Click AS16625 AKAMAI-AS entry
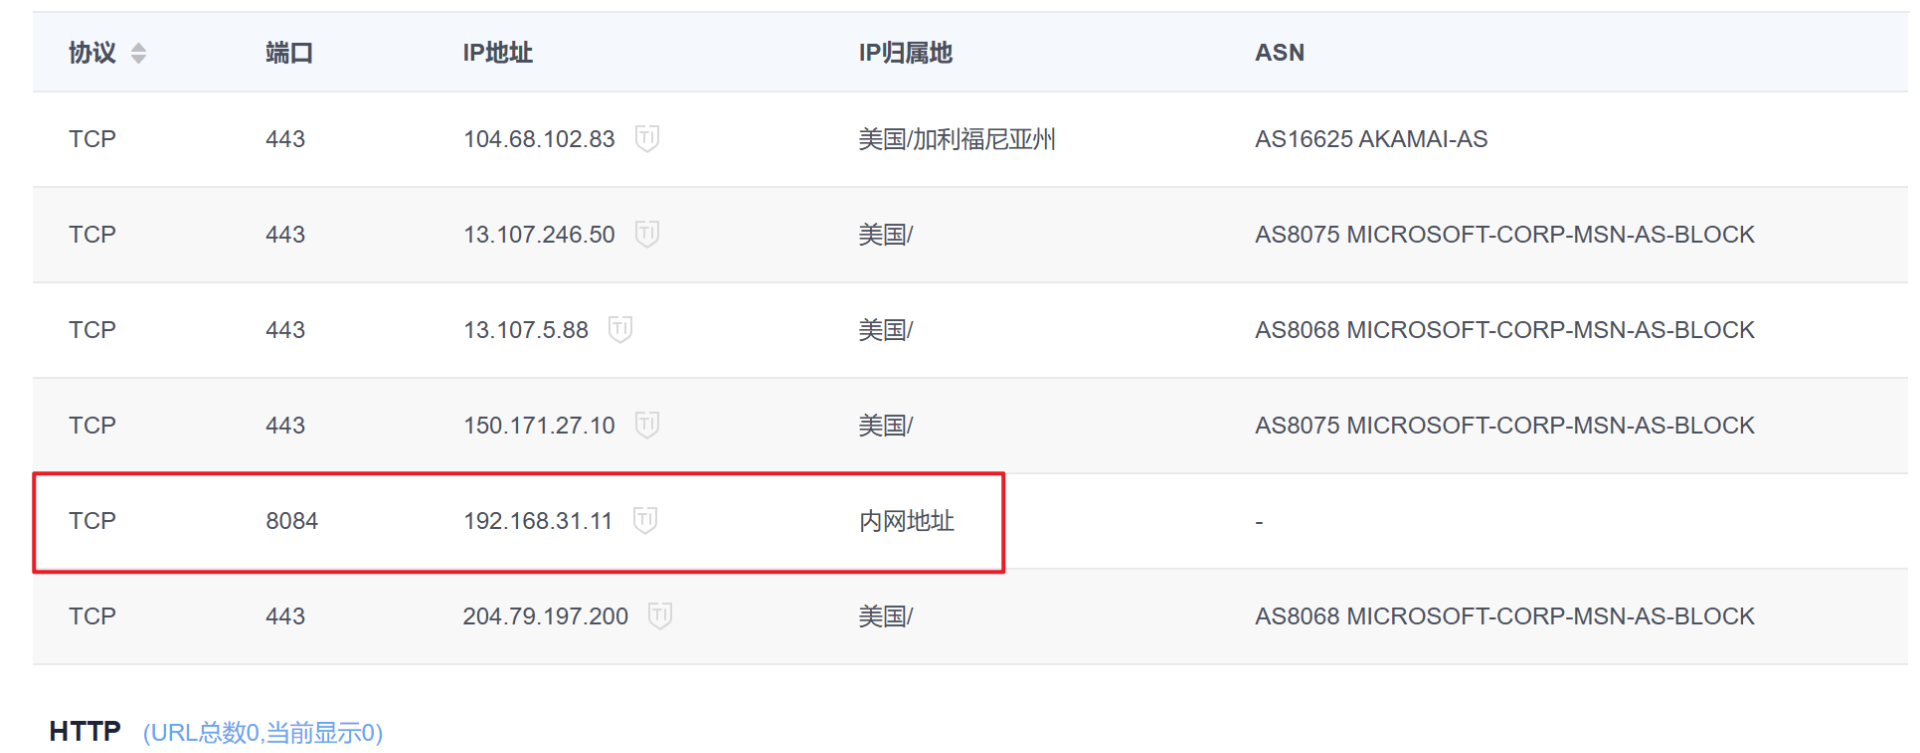This screenshot has height=753, width=1920. pos(1371,139)
